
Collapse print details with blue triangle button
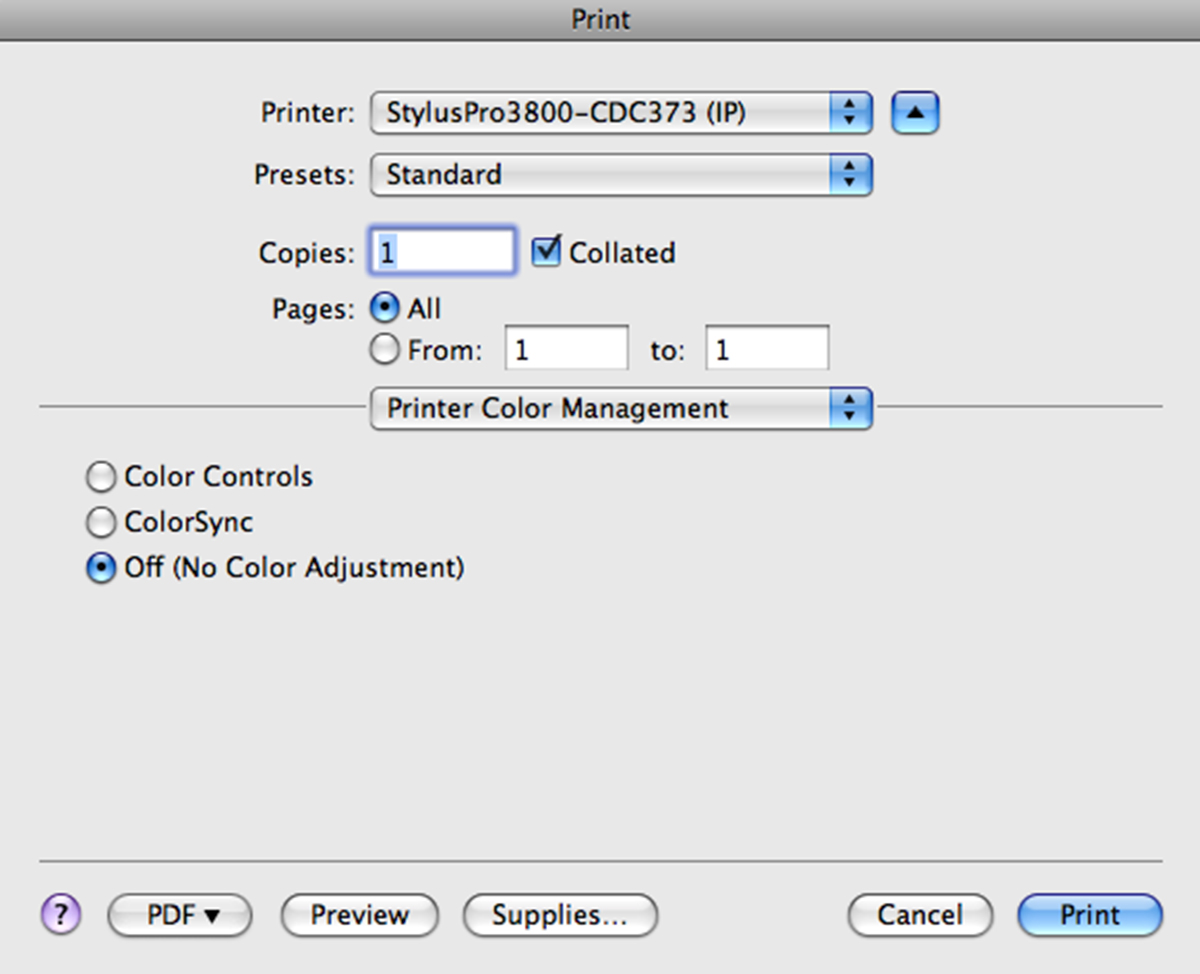915,114
